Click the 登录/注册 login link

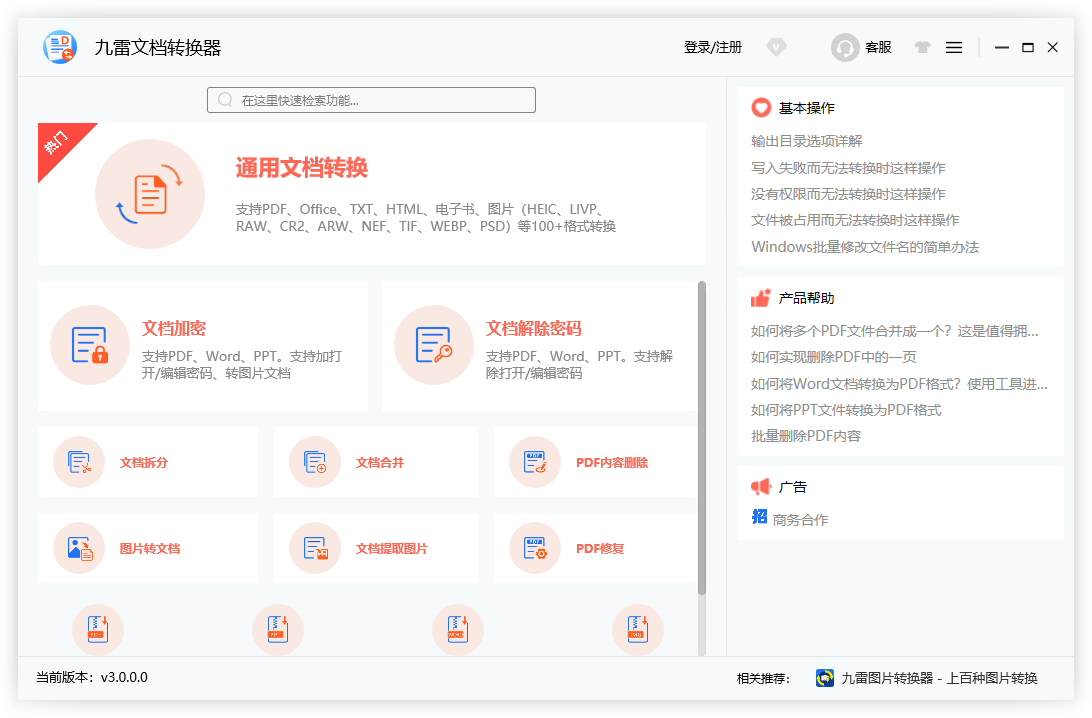[713, 47]
